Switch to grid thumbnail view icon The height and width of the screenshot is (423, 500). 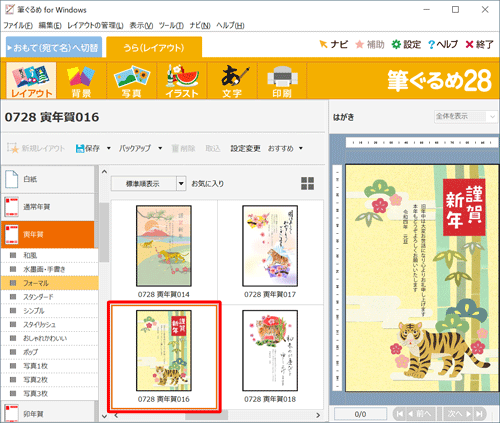coord(307,183)
